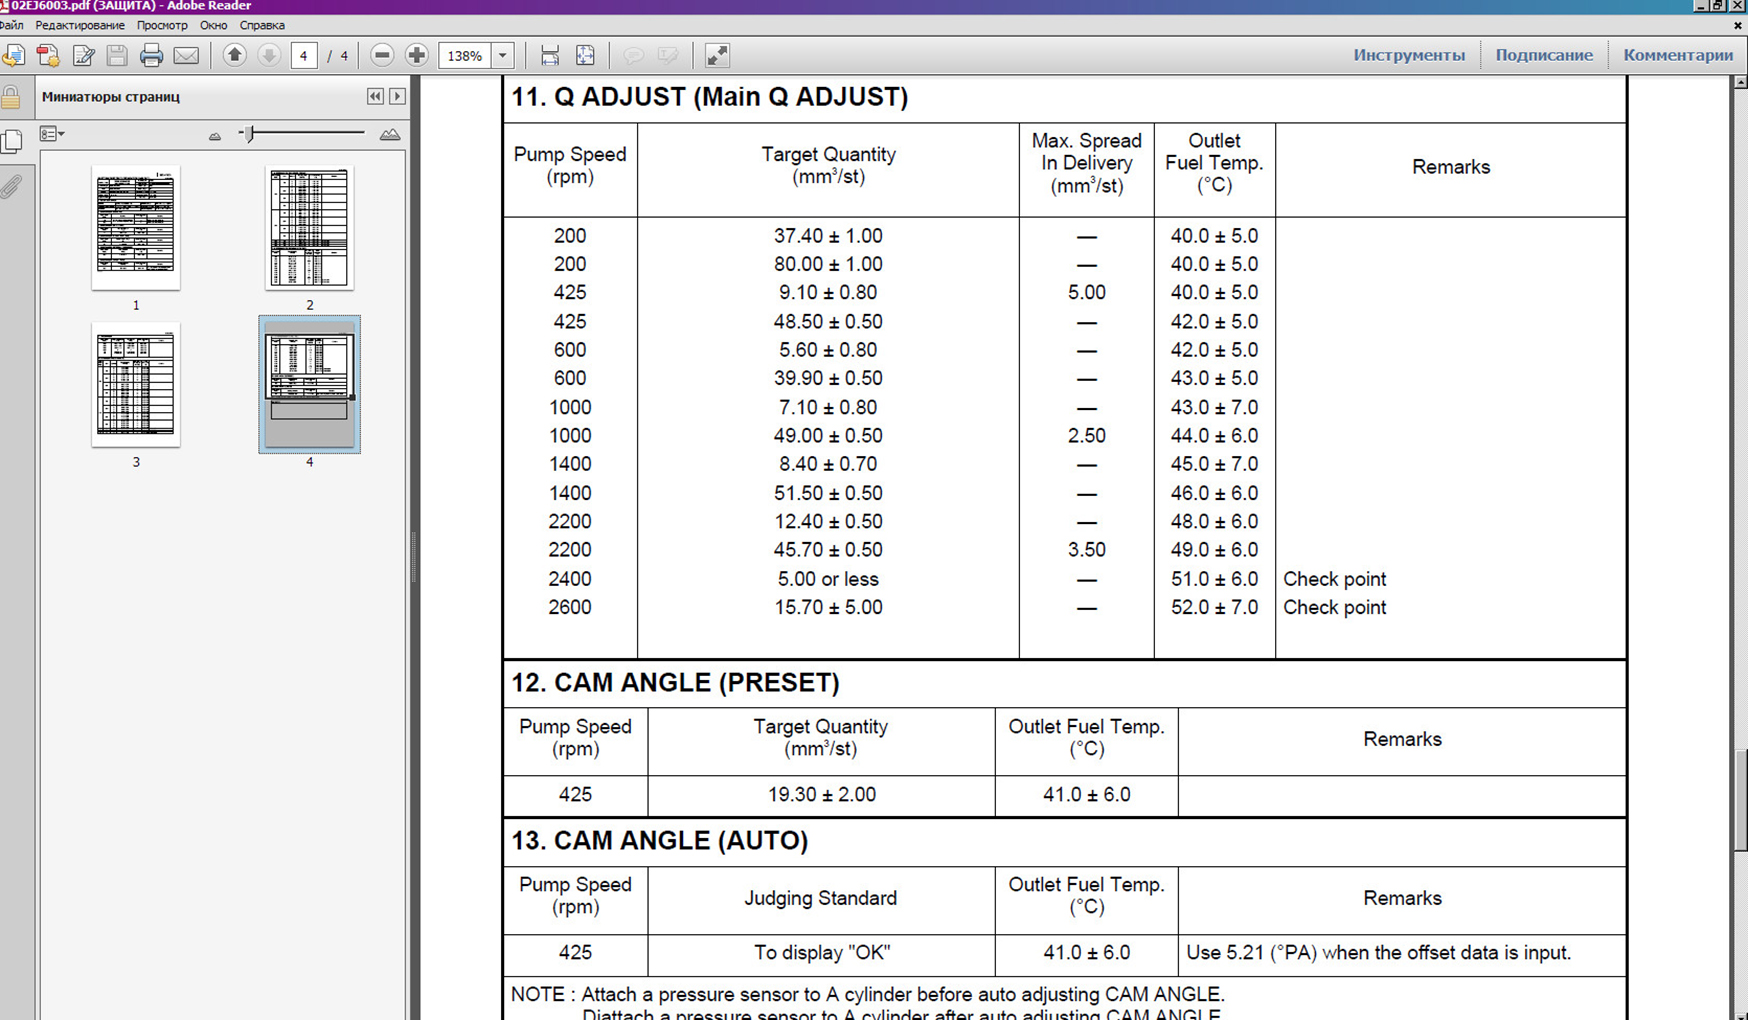Click the fit-width scrolling mode icon

point(550,56)
